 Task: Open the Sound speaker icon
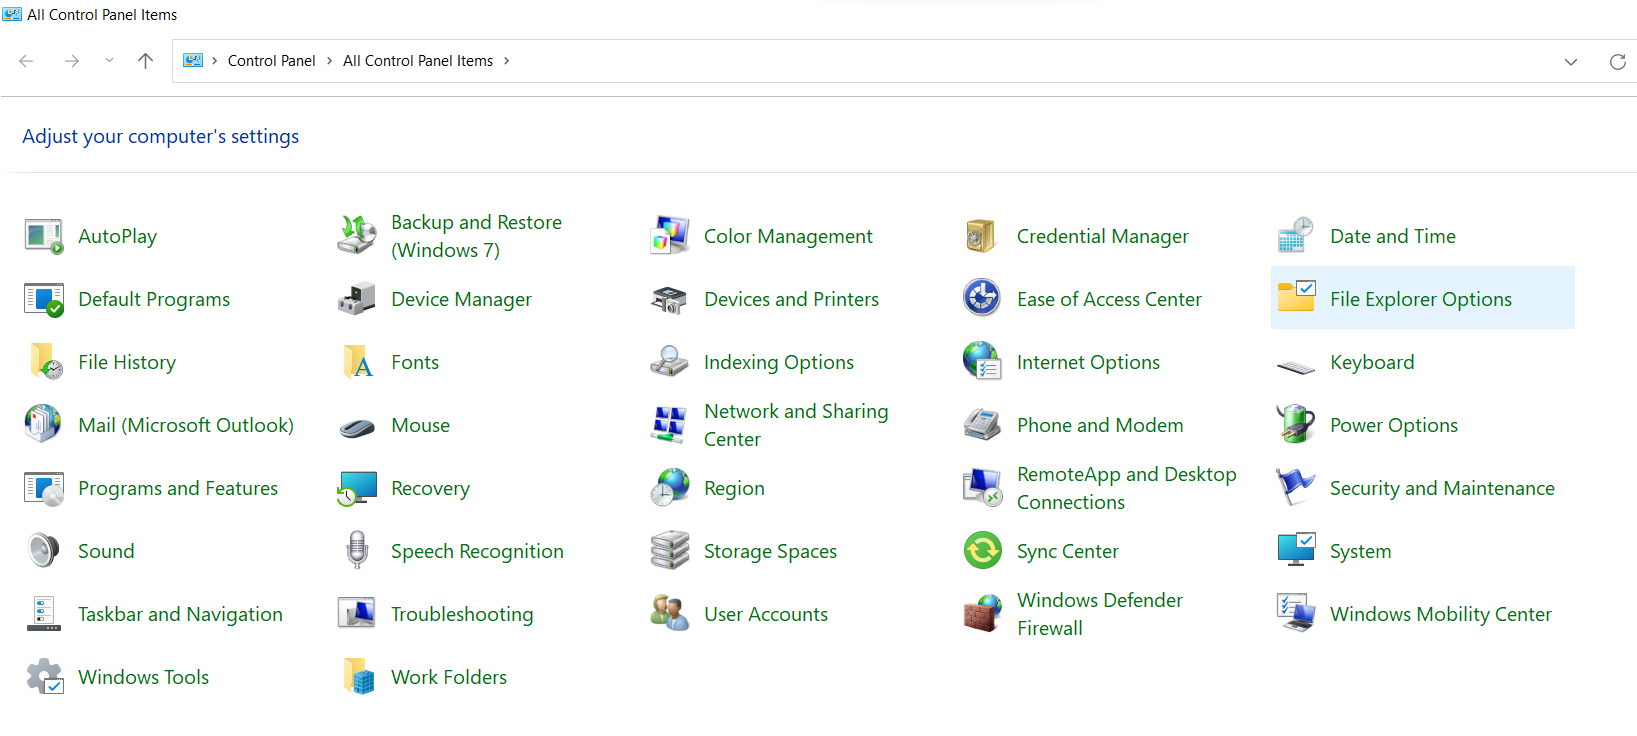pos(44,551)
